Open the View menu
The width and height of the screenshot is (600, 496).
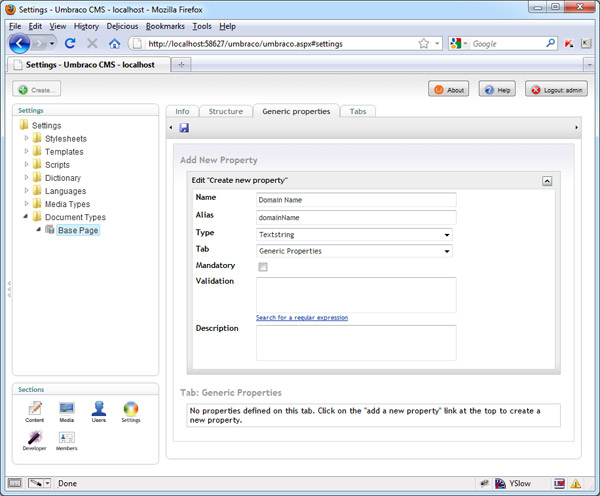(x=57, y=26)
